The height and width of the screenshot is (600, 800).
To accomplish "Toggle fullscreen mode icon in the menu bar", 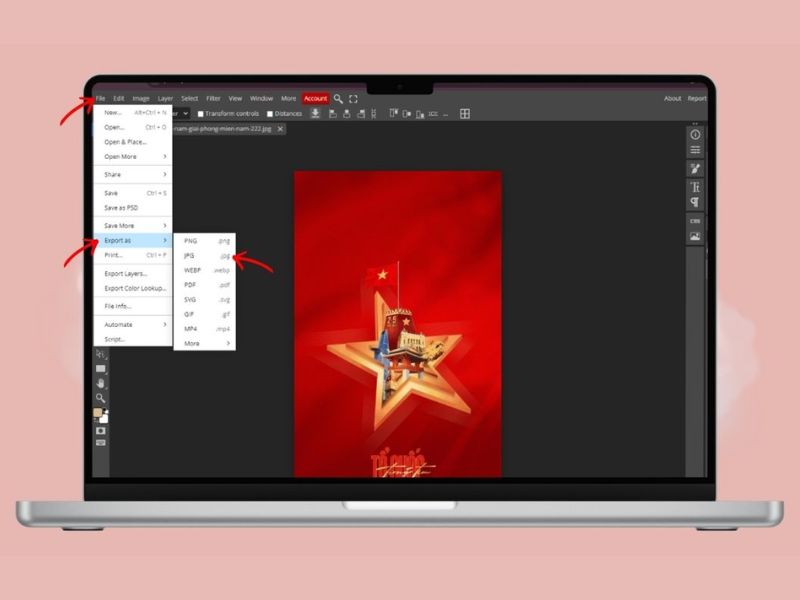I will 353,99.
